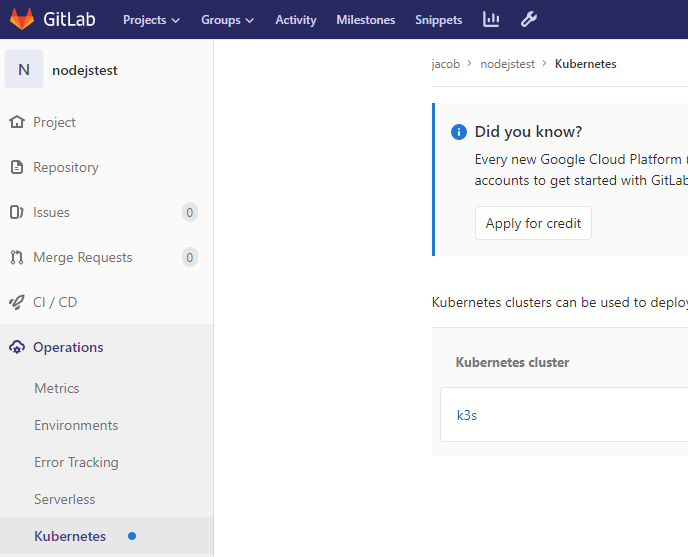Click the Issues board icon
Screen dimensions: 688x557
point(17,212)
